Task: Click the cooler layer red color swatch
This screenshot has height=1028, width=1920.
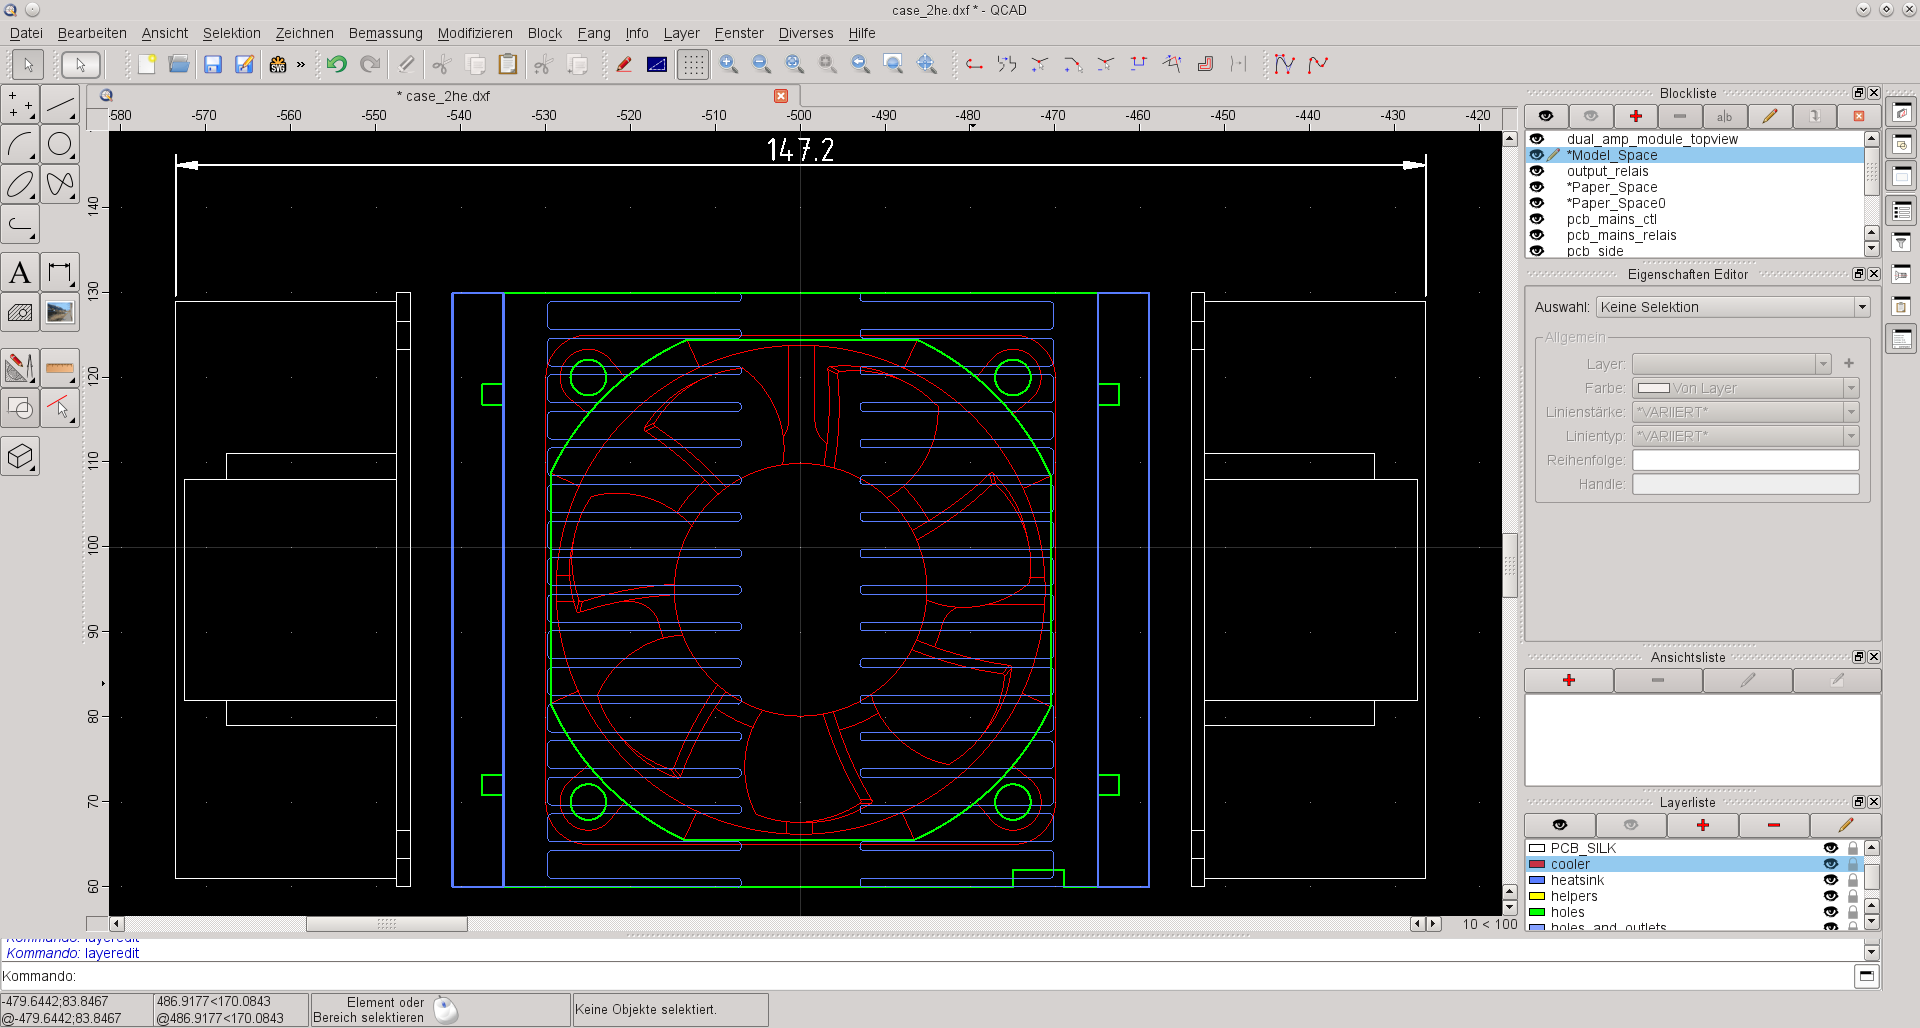Action: (1537, 864)
